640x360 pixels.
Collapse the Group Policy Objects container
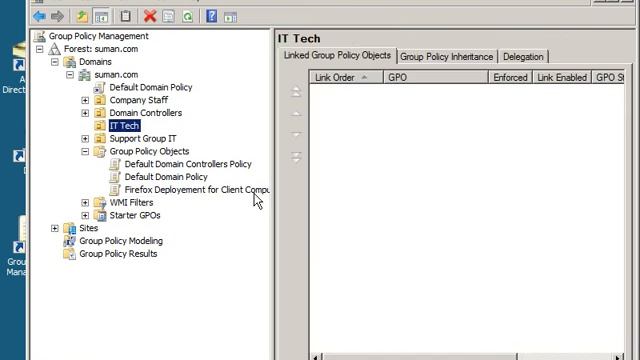click(85, 151)
